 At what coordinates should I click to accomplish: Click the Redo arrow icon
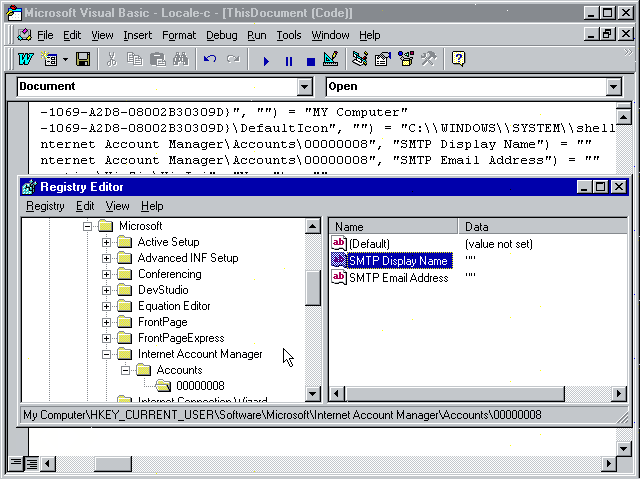(x=233, y=60)
